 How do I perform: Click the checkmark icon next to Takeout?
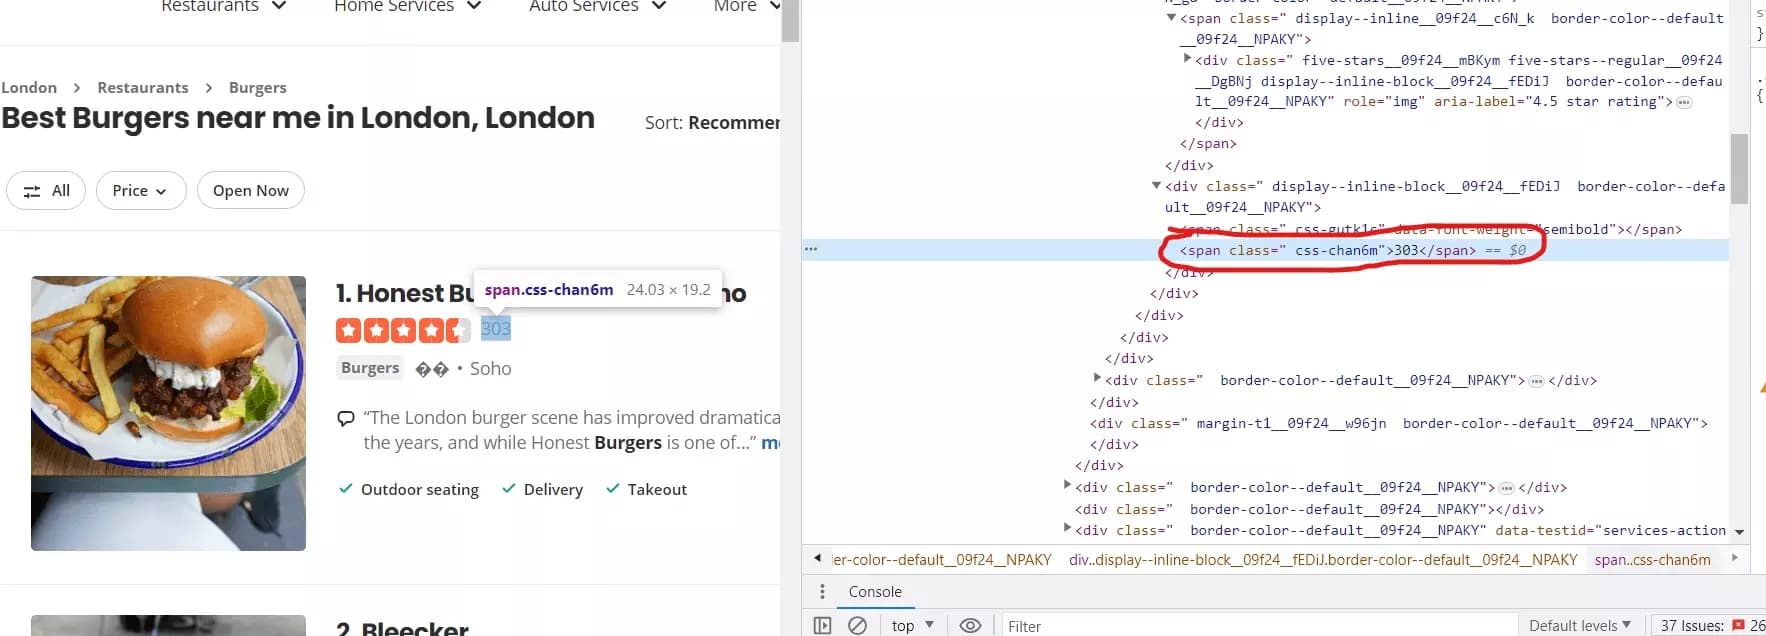(613, 489)
